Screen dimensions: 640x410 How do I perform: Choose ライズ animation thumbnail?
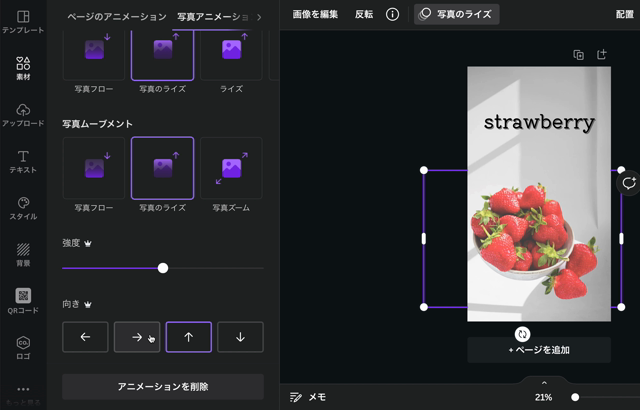pyautogui.click(x=231, y=55)
